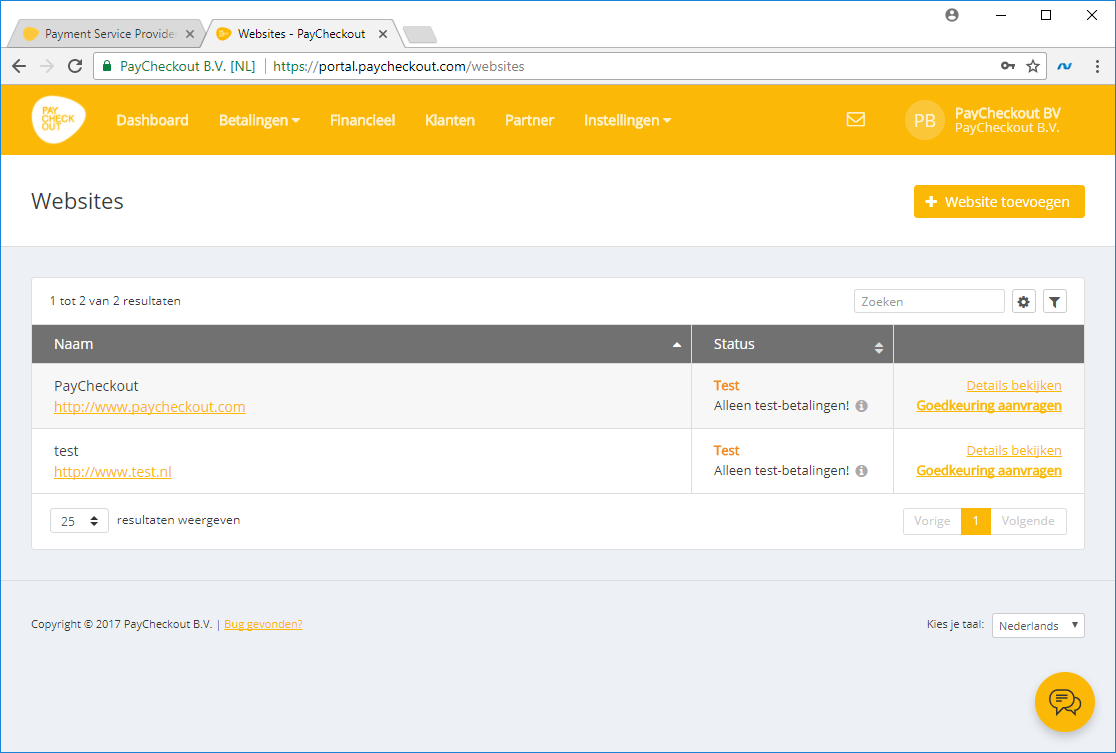
Task: Click Vorige pagination button
Action: (x=932, y=521)
